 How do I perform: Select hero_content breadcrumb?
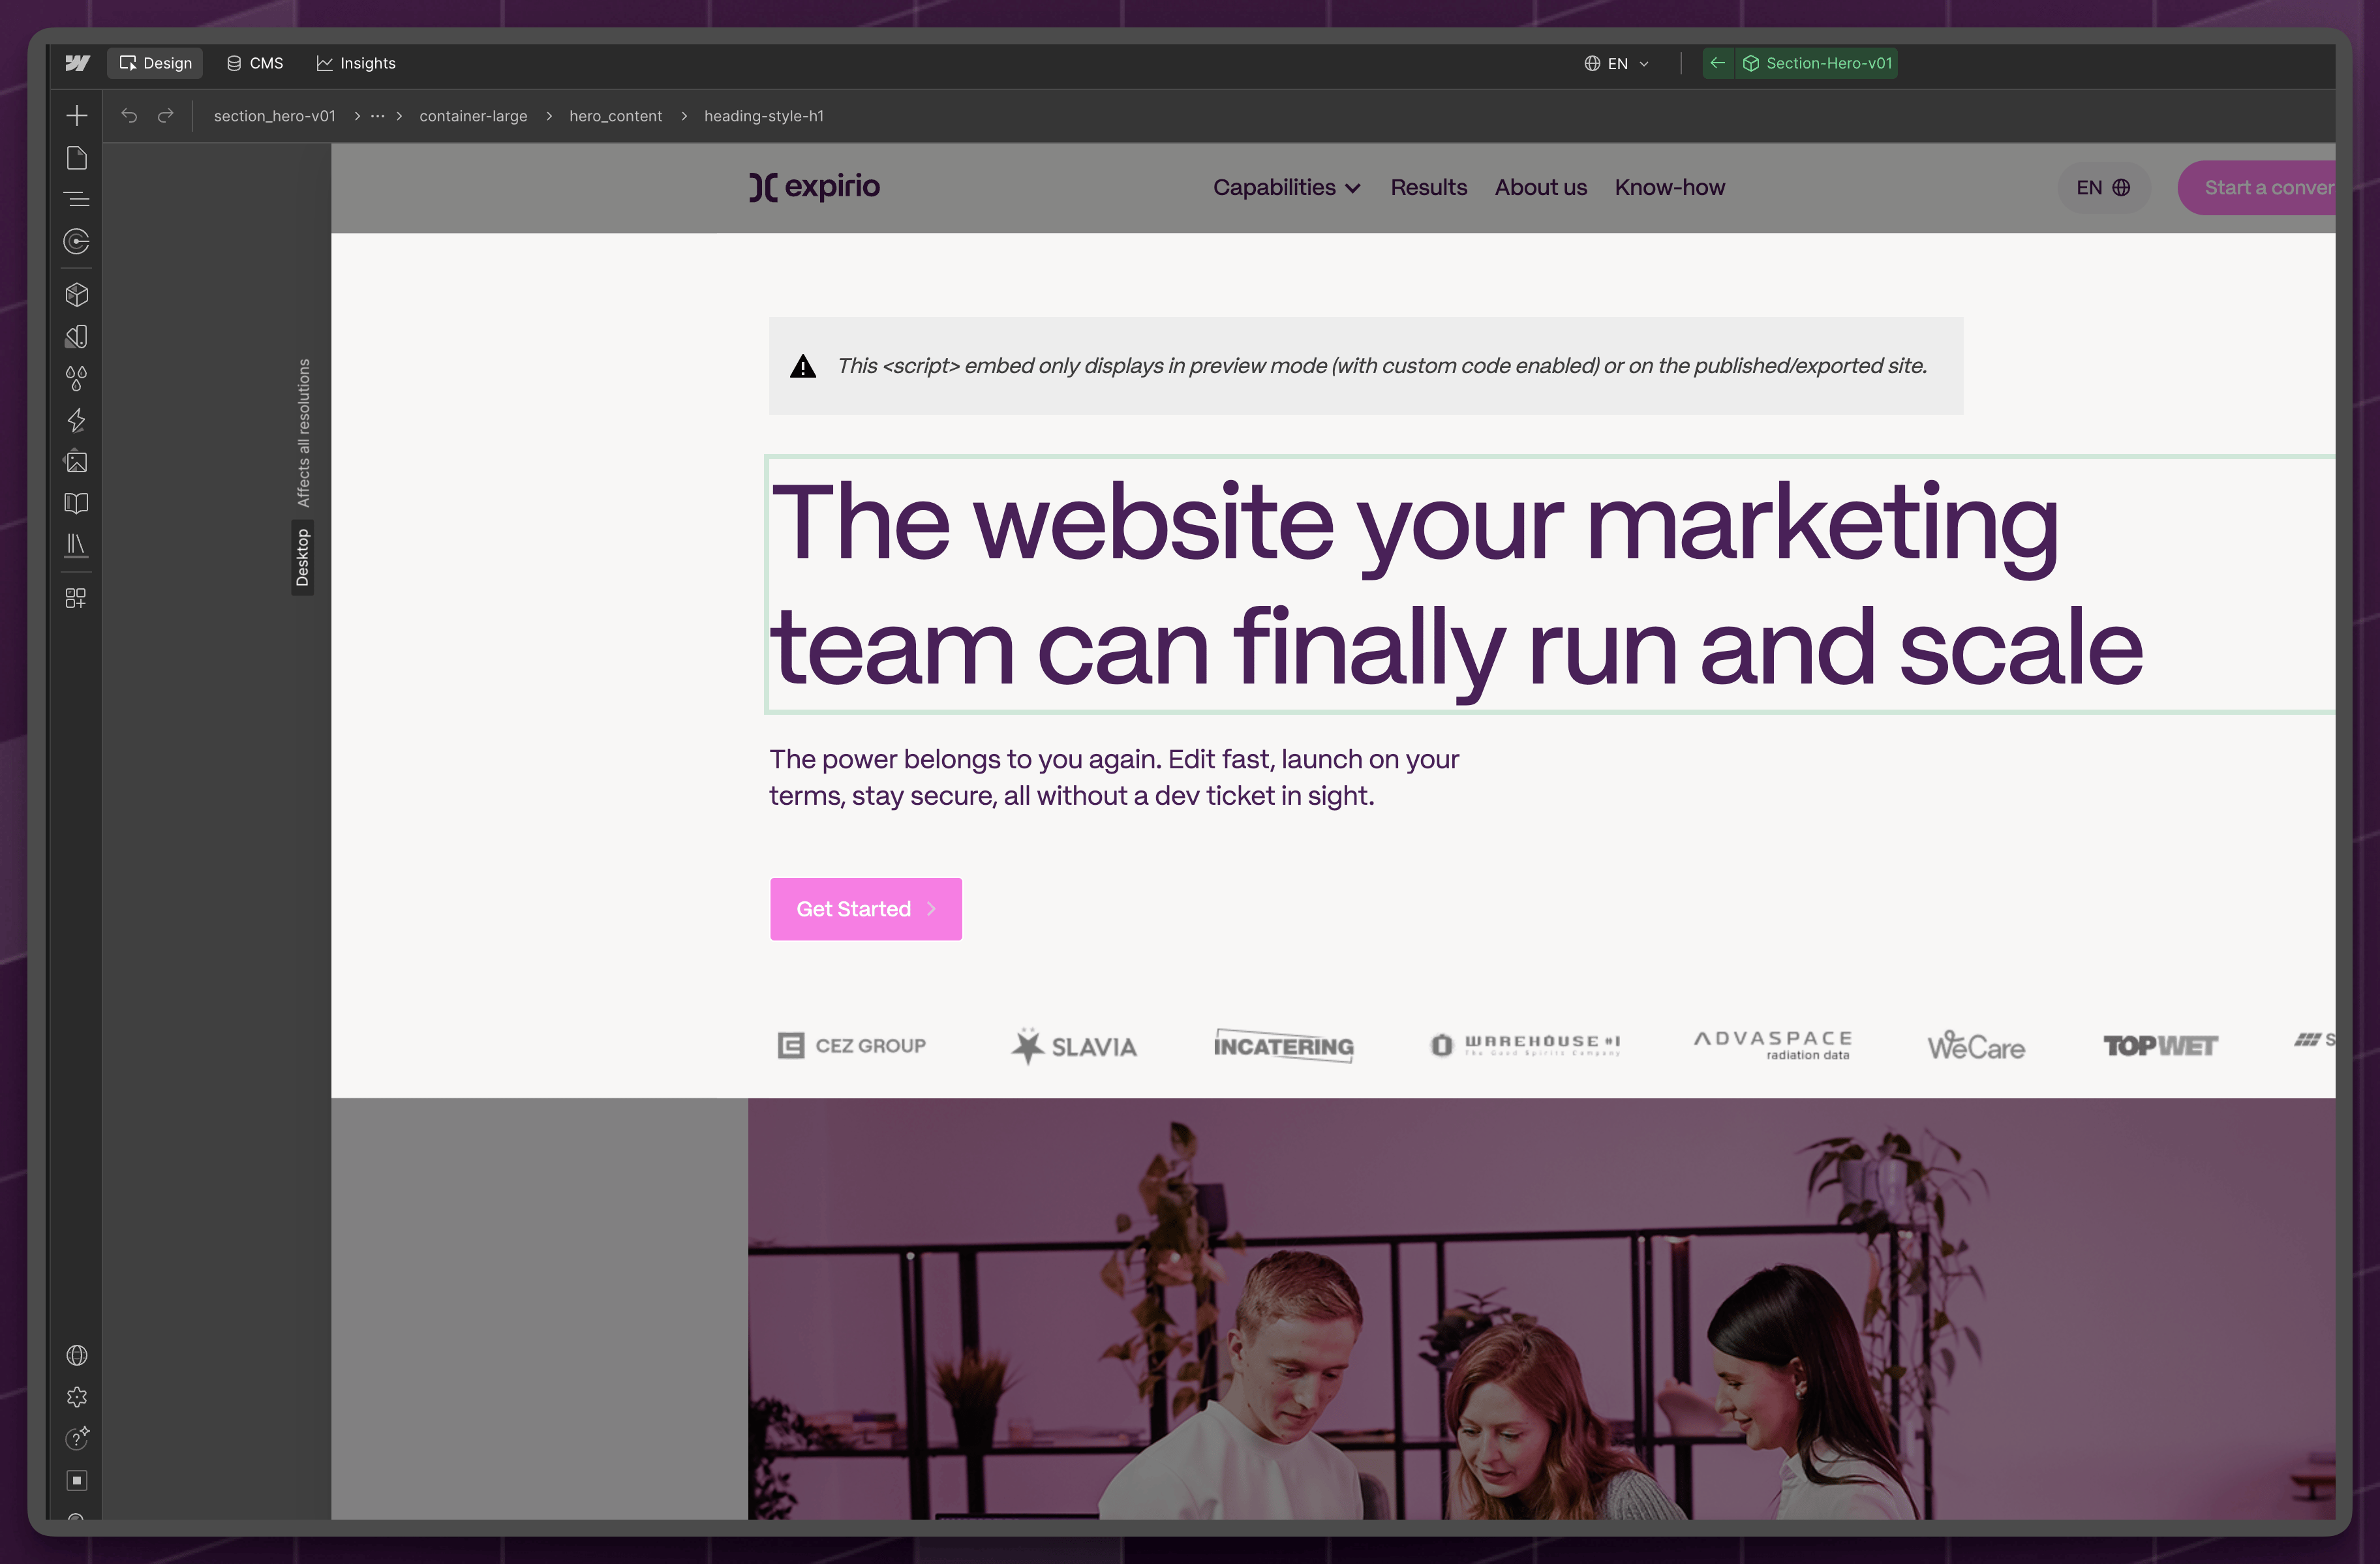616,116
